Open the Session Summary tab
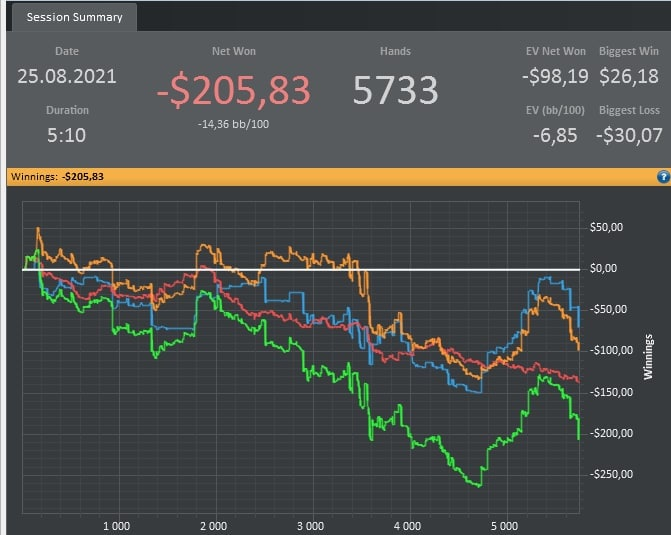Image resolution: width=671 pixels, height=535 pixels. click(x=74, y=17)
